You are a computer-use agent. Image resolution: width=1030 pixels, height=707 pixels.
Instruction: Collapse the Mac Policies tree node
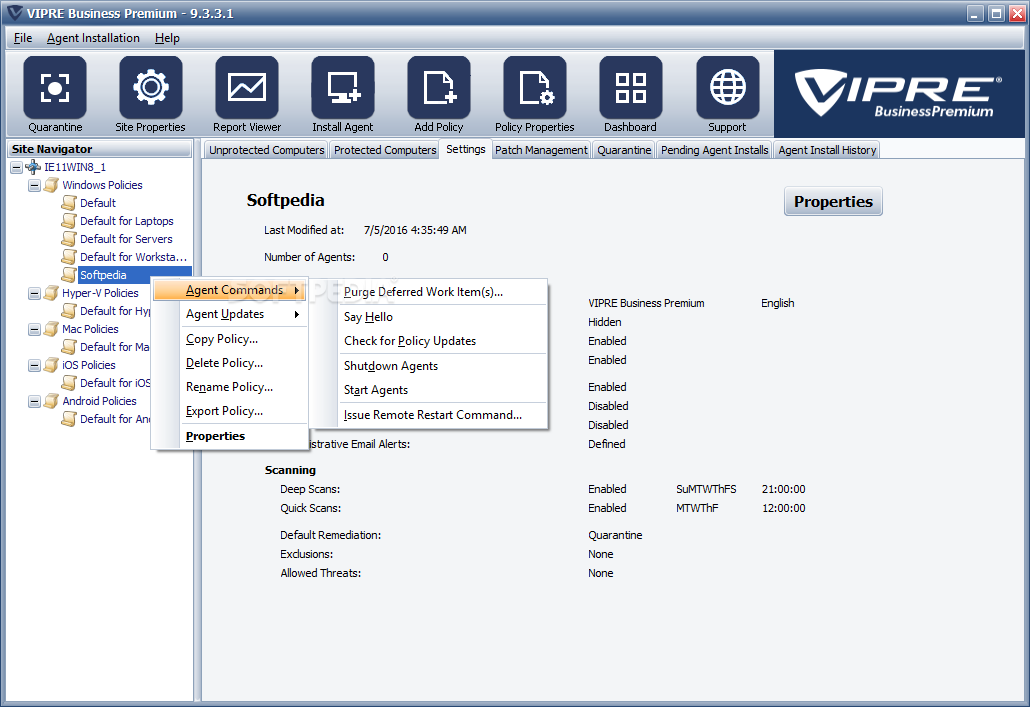(34, 329)
